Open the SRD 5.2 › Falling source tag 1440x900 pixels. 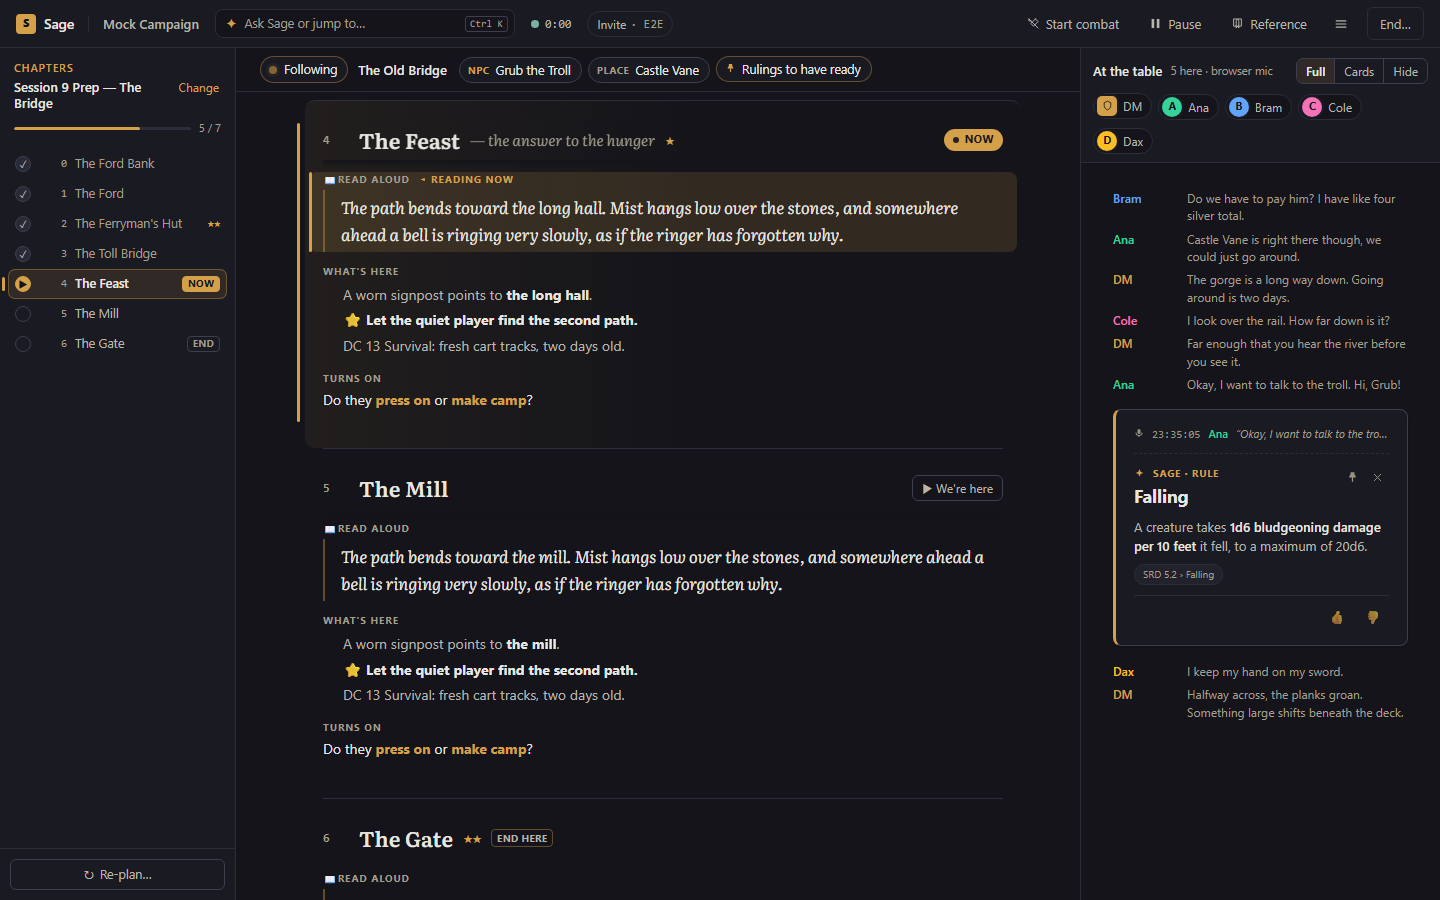pos(1178,575)
